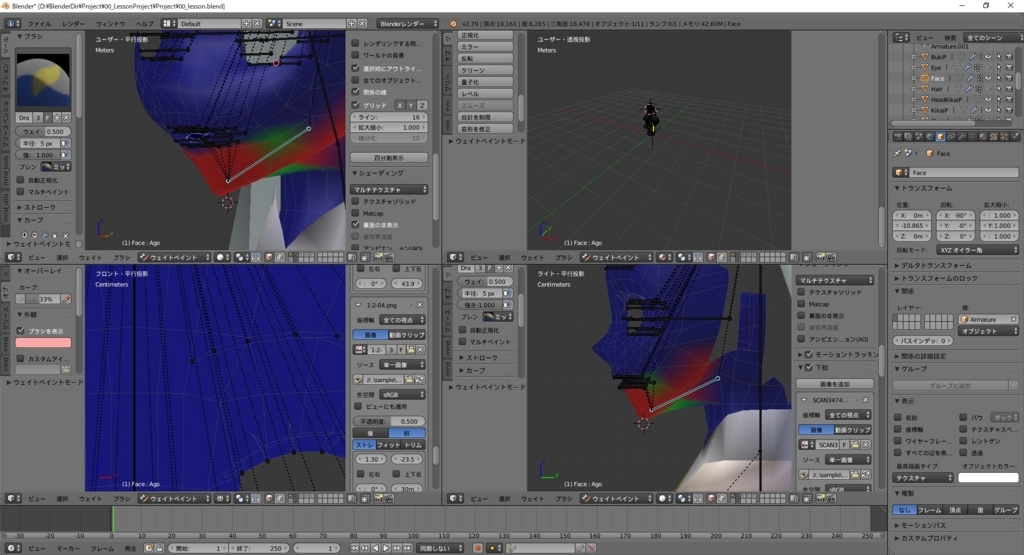Expand the ストローク panel in the brush sidebar
1024x555 pixels.
(37, 207)
